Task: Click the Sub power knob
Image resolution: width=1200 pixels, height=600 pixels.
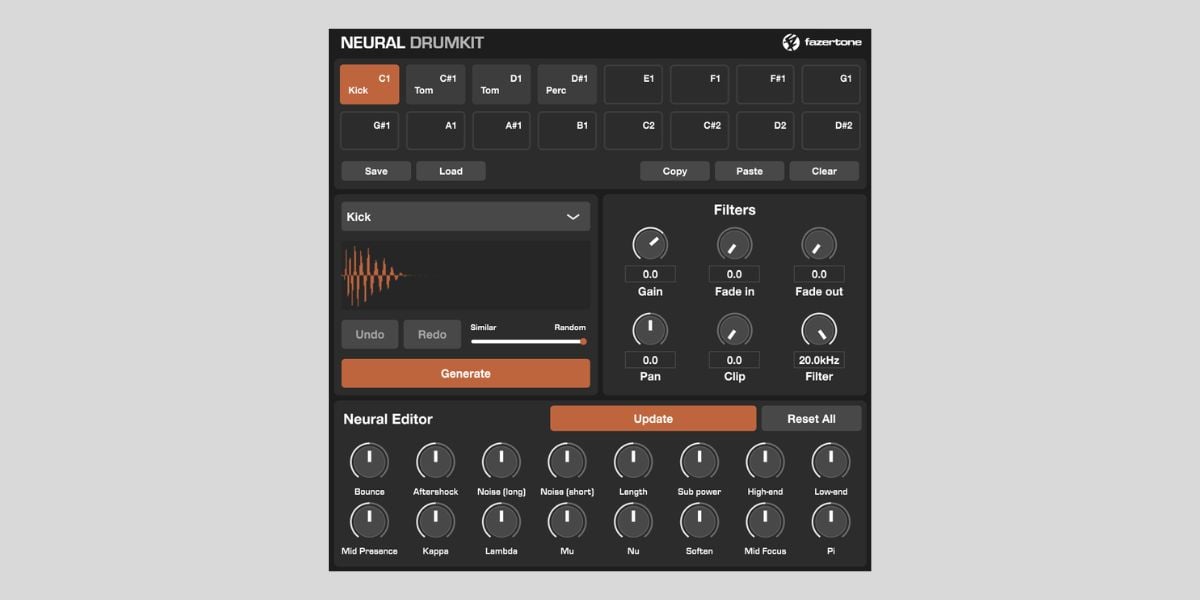Action: (x=699, y=461)
